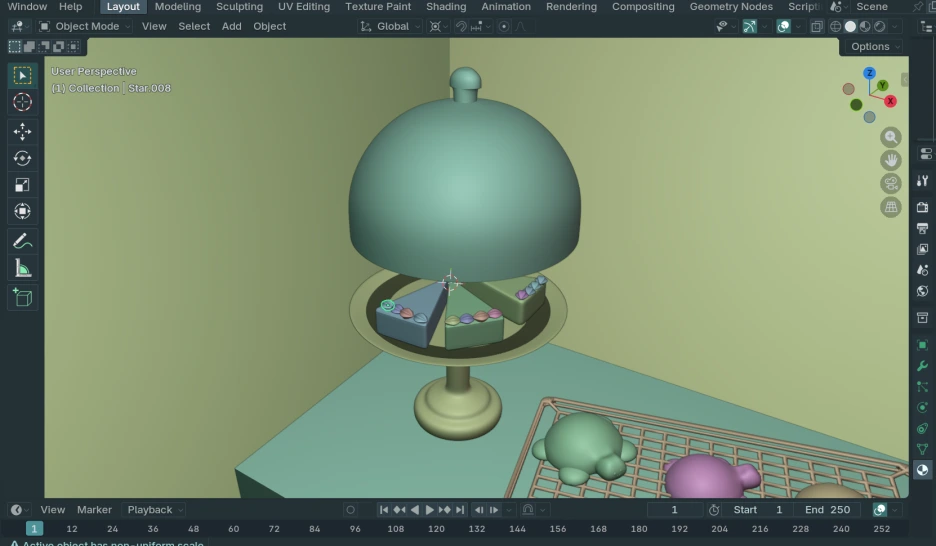The height and width of the screenshot is (546, 936).
Task: Switch to Rendered viewport shading
Action: point(879,26)
